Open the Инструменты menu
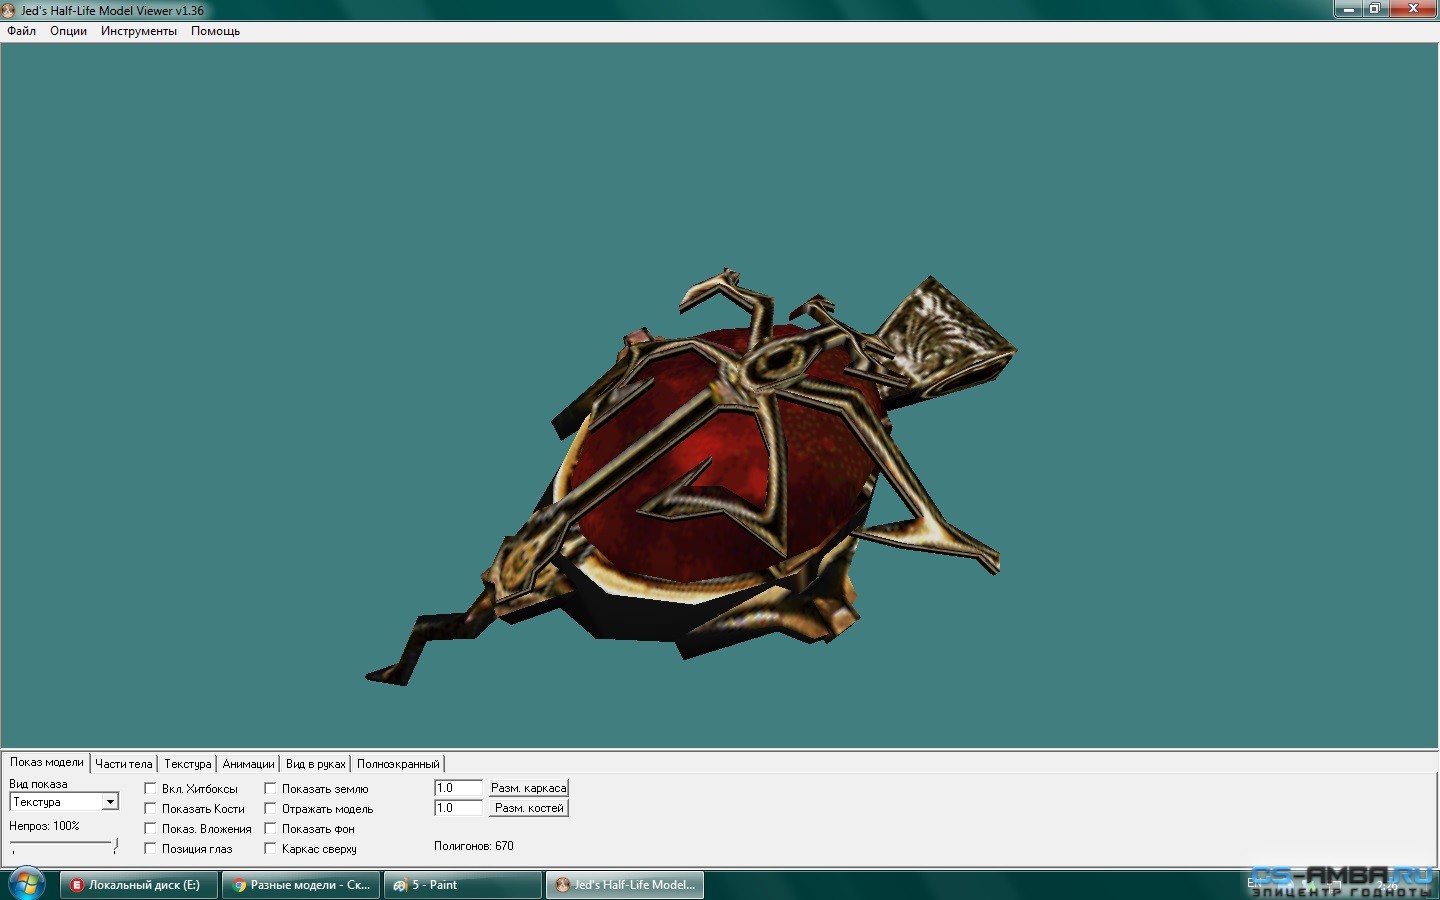This screenshot has height=900, width=1440. pyautogui.click(x=138, y=31)
